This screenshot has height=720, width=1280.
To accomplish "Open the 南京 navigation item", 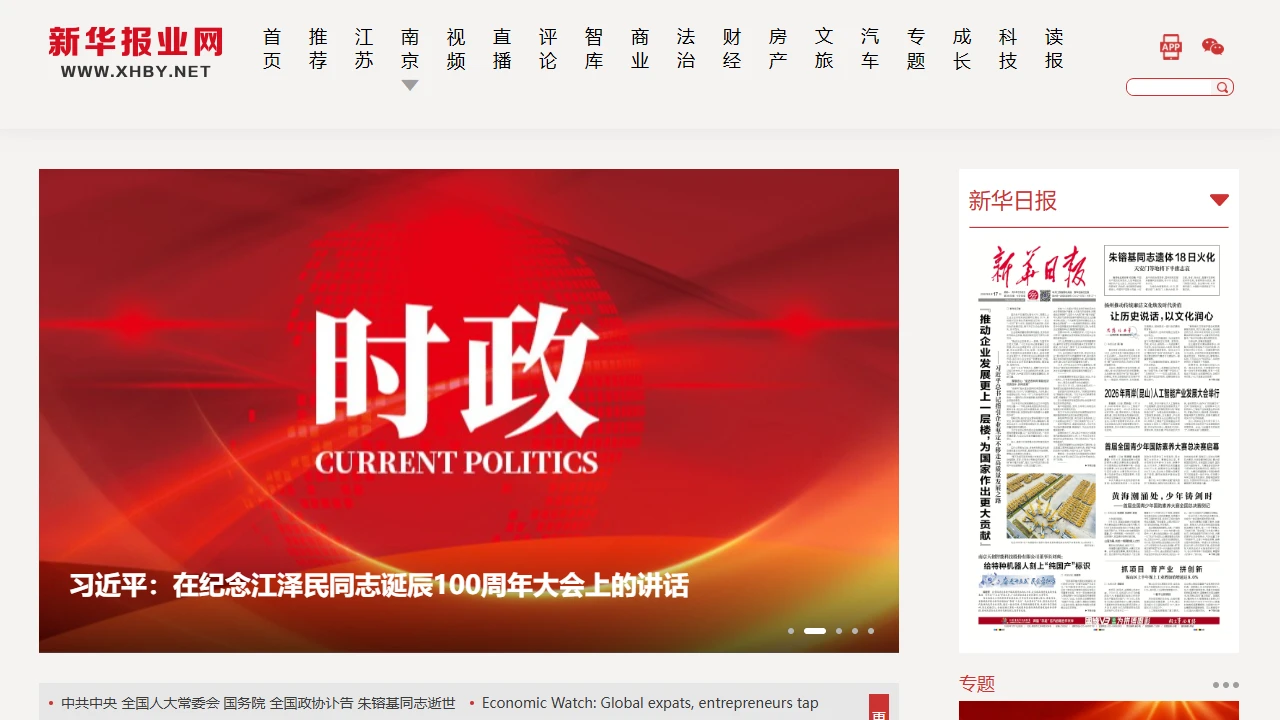I will pos(410,49).
